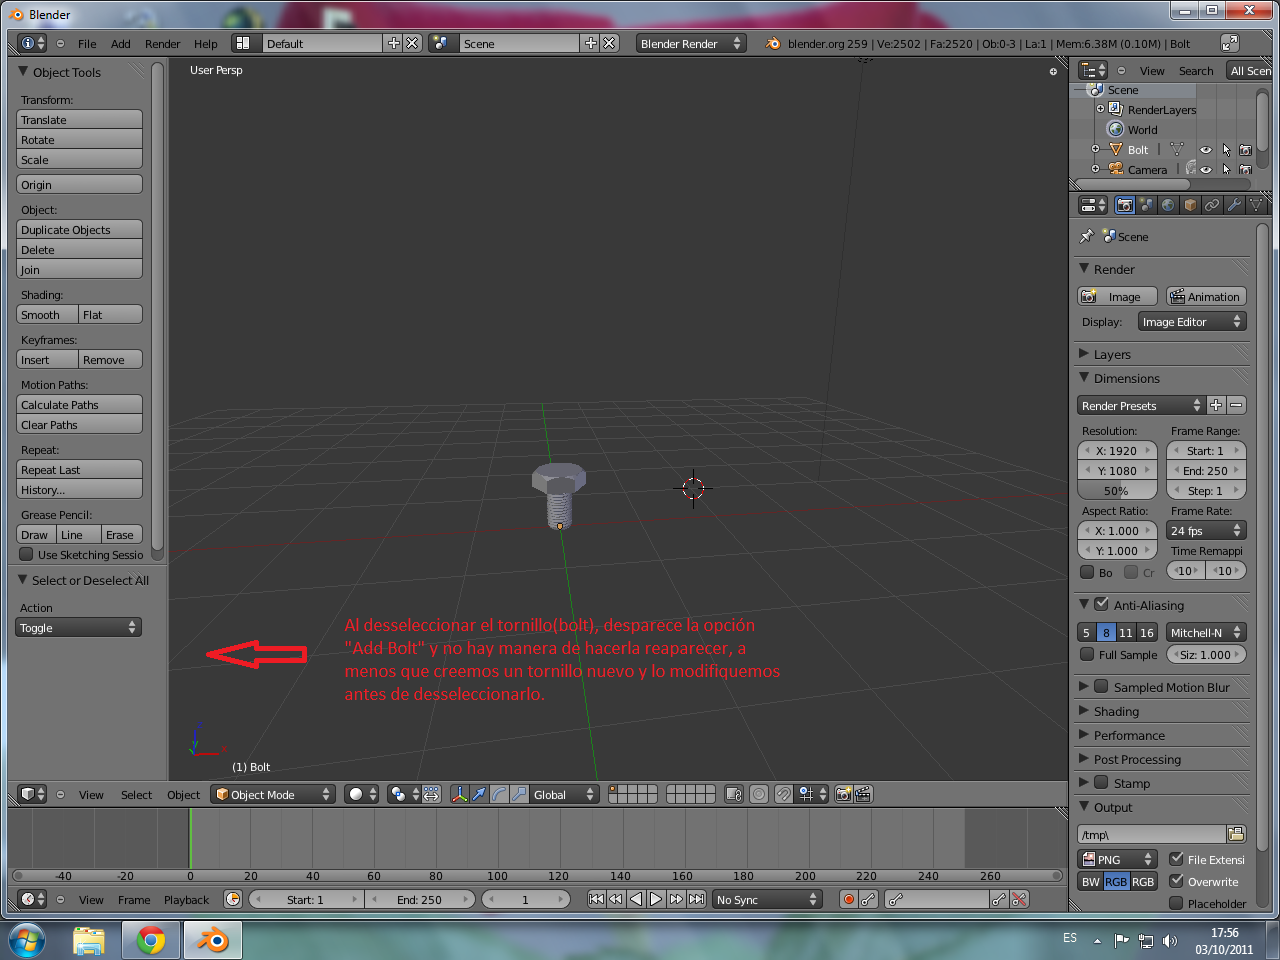
Task: Open the World properties tab
Action: [x=1168, y=205]
